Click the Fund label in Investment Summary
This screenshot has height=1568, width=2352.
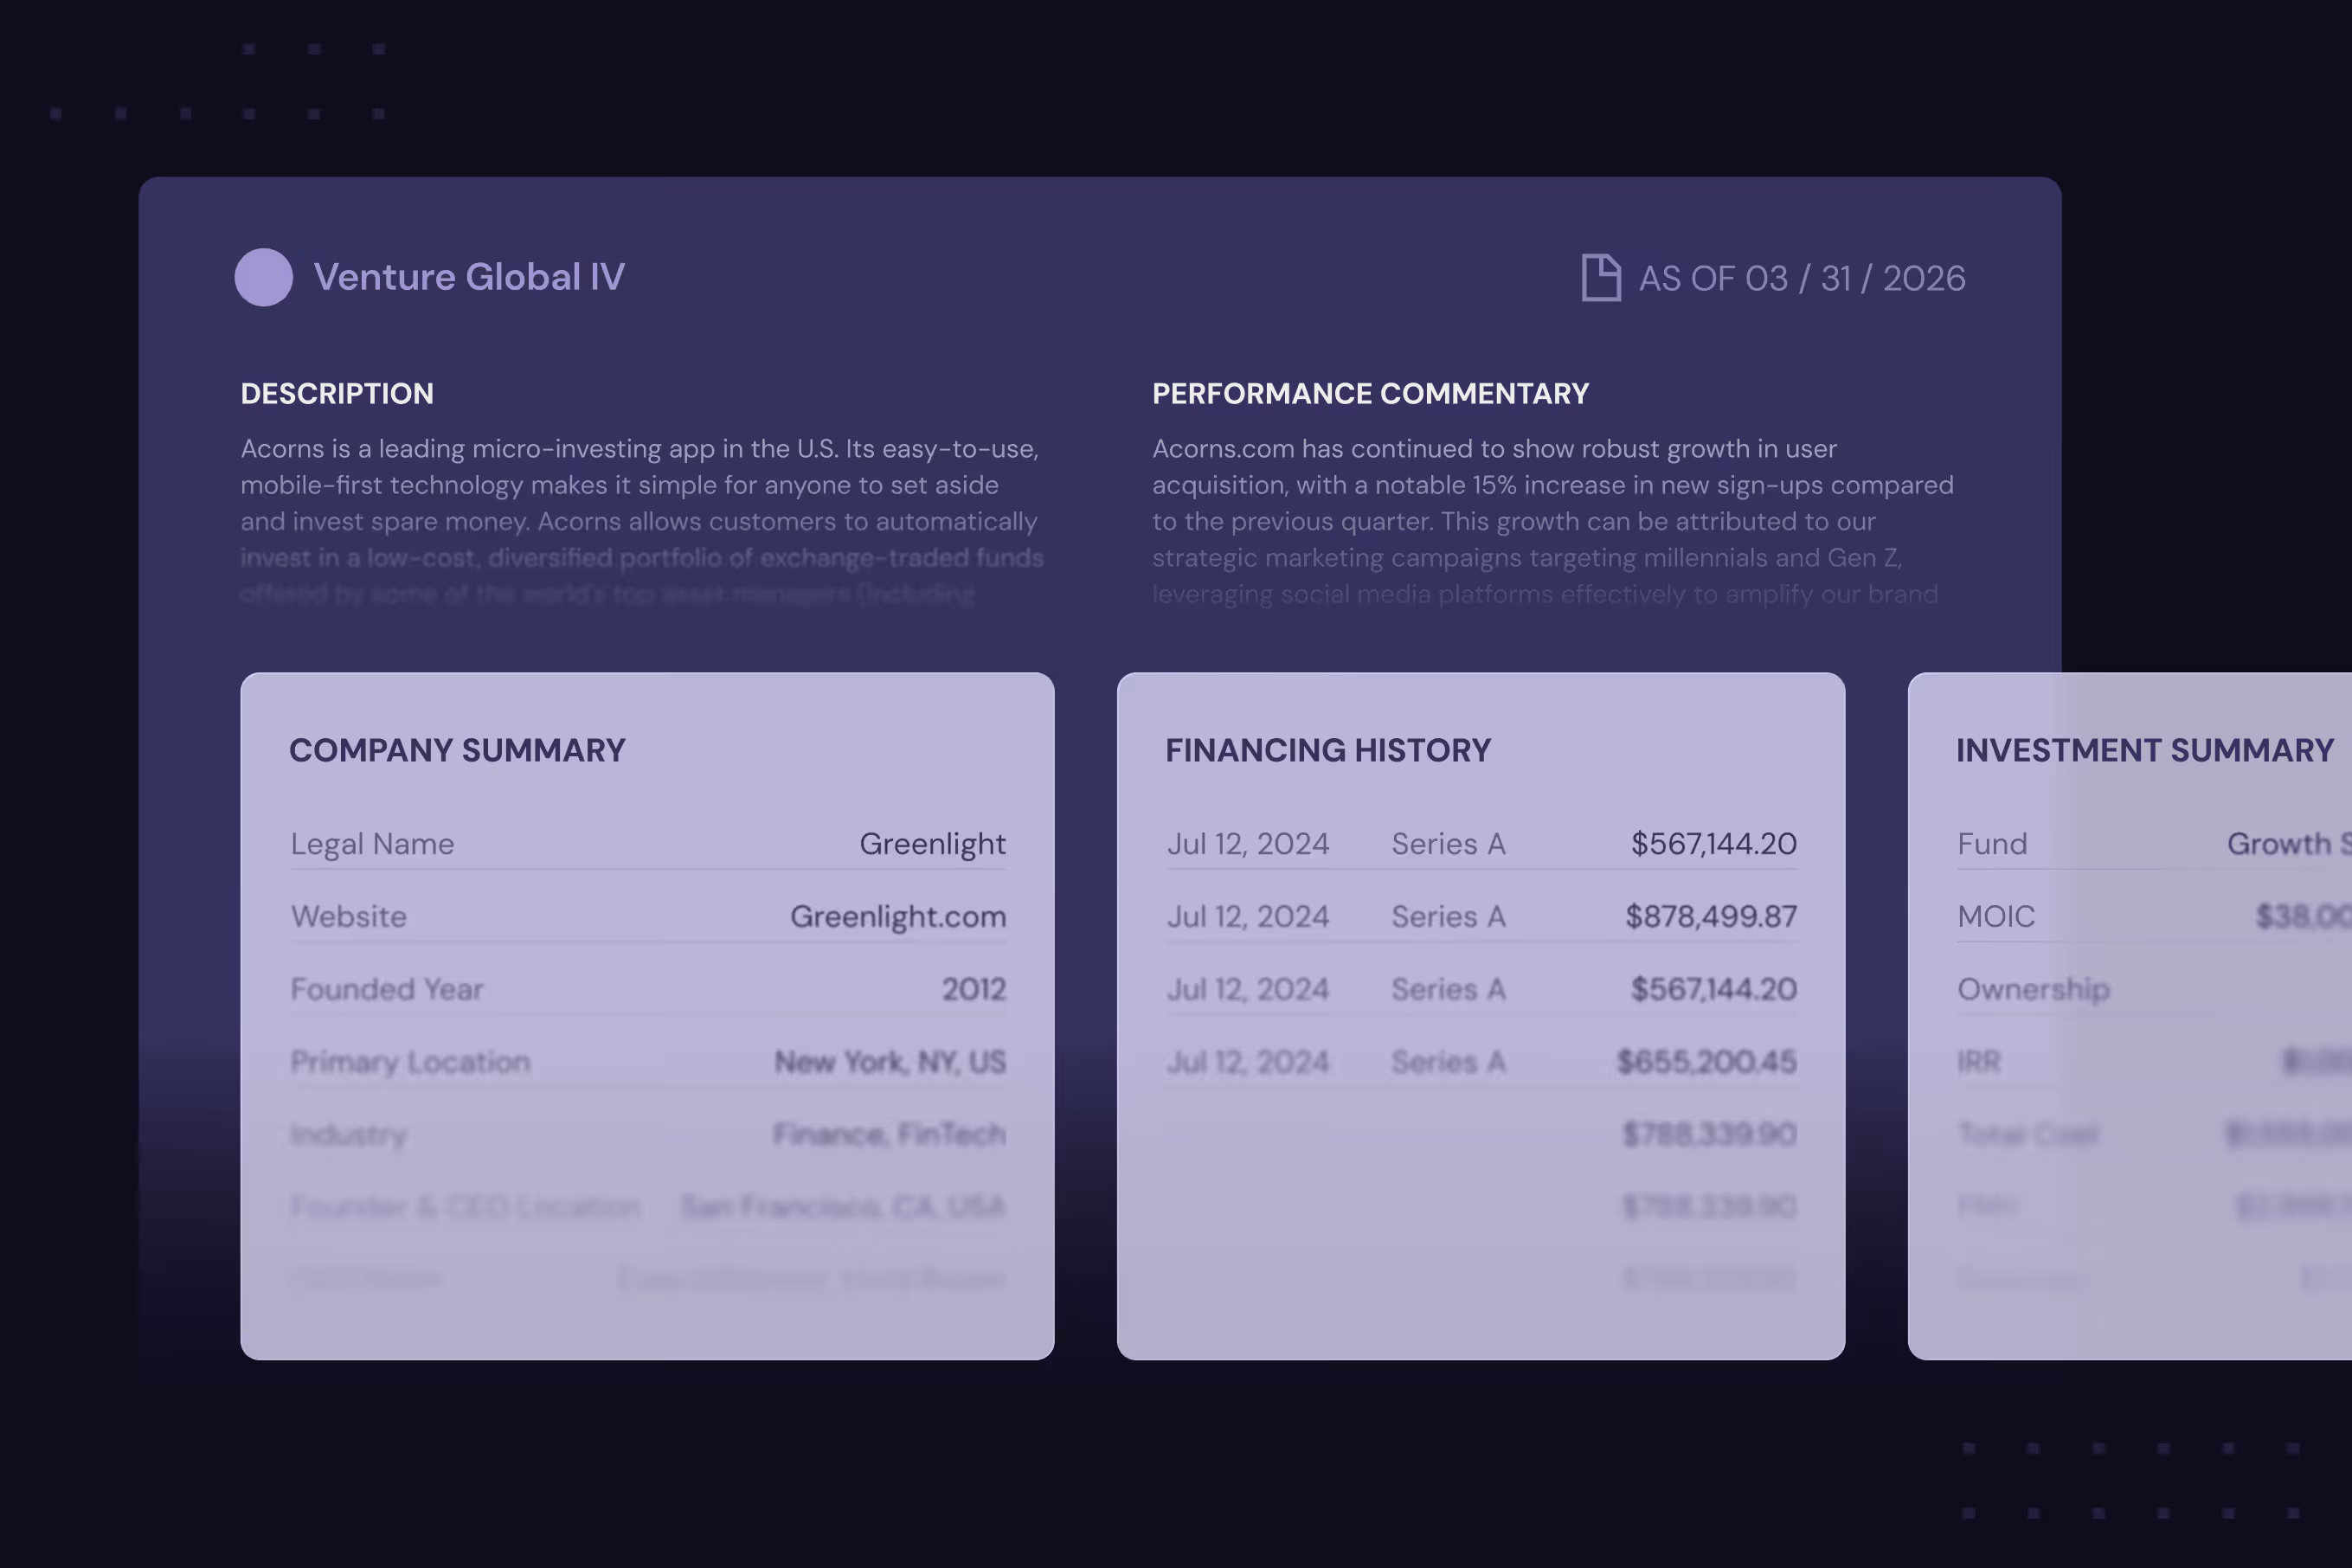(x=1992, y=844)
